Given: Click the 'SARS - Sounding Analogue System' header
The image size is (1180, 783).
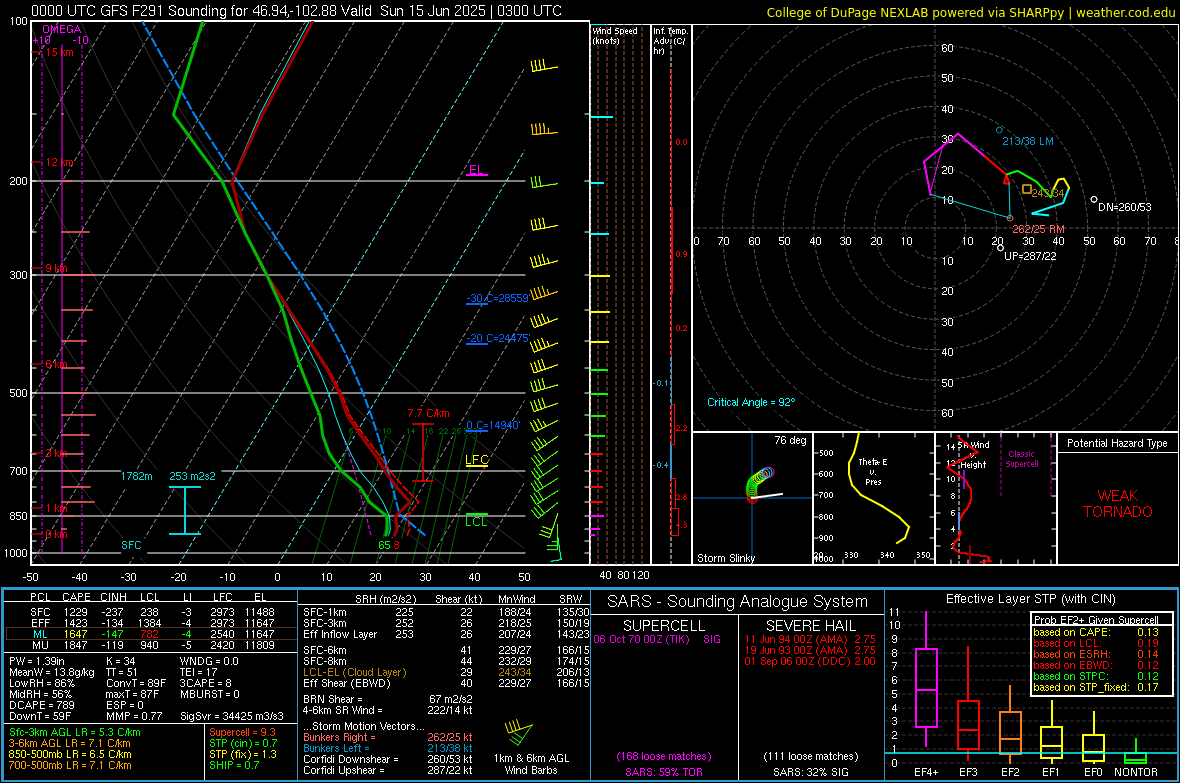Looking at the screenshot, I should (x=738, y=602).
